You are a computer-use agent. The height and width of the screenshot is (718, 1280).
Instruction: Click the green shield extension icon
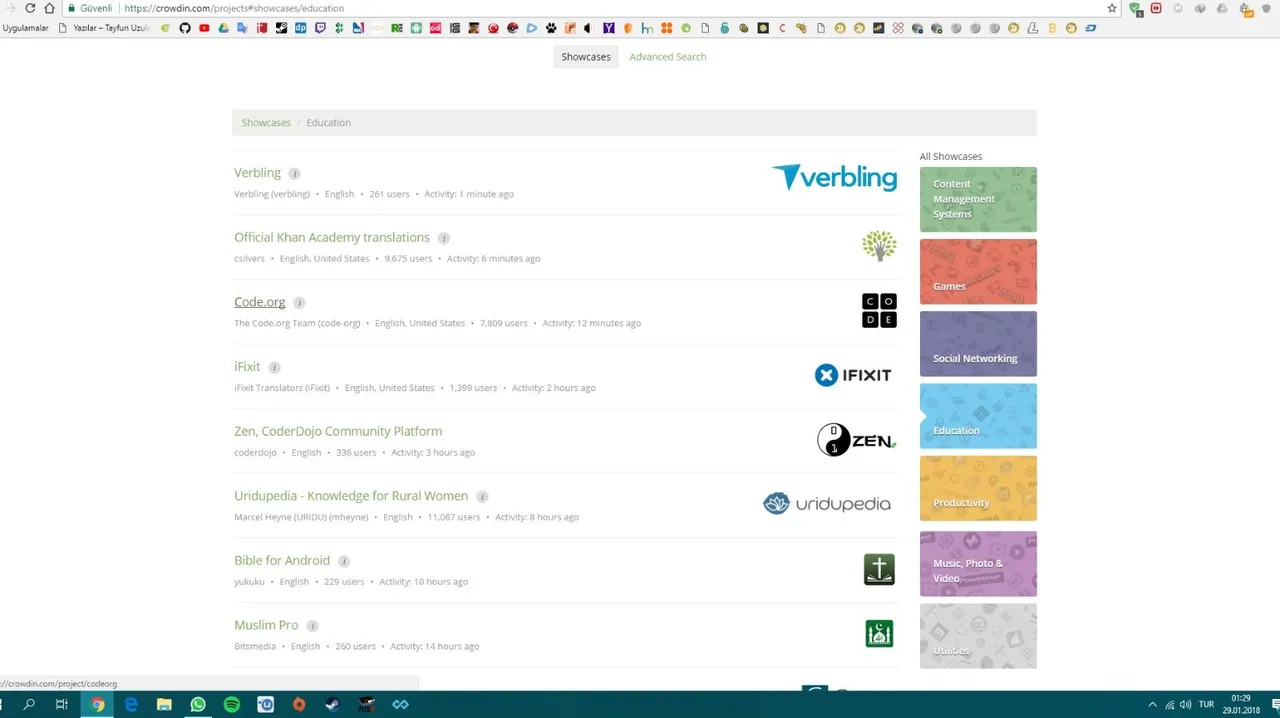click(x=1136, y=8)
